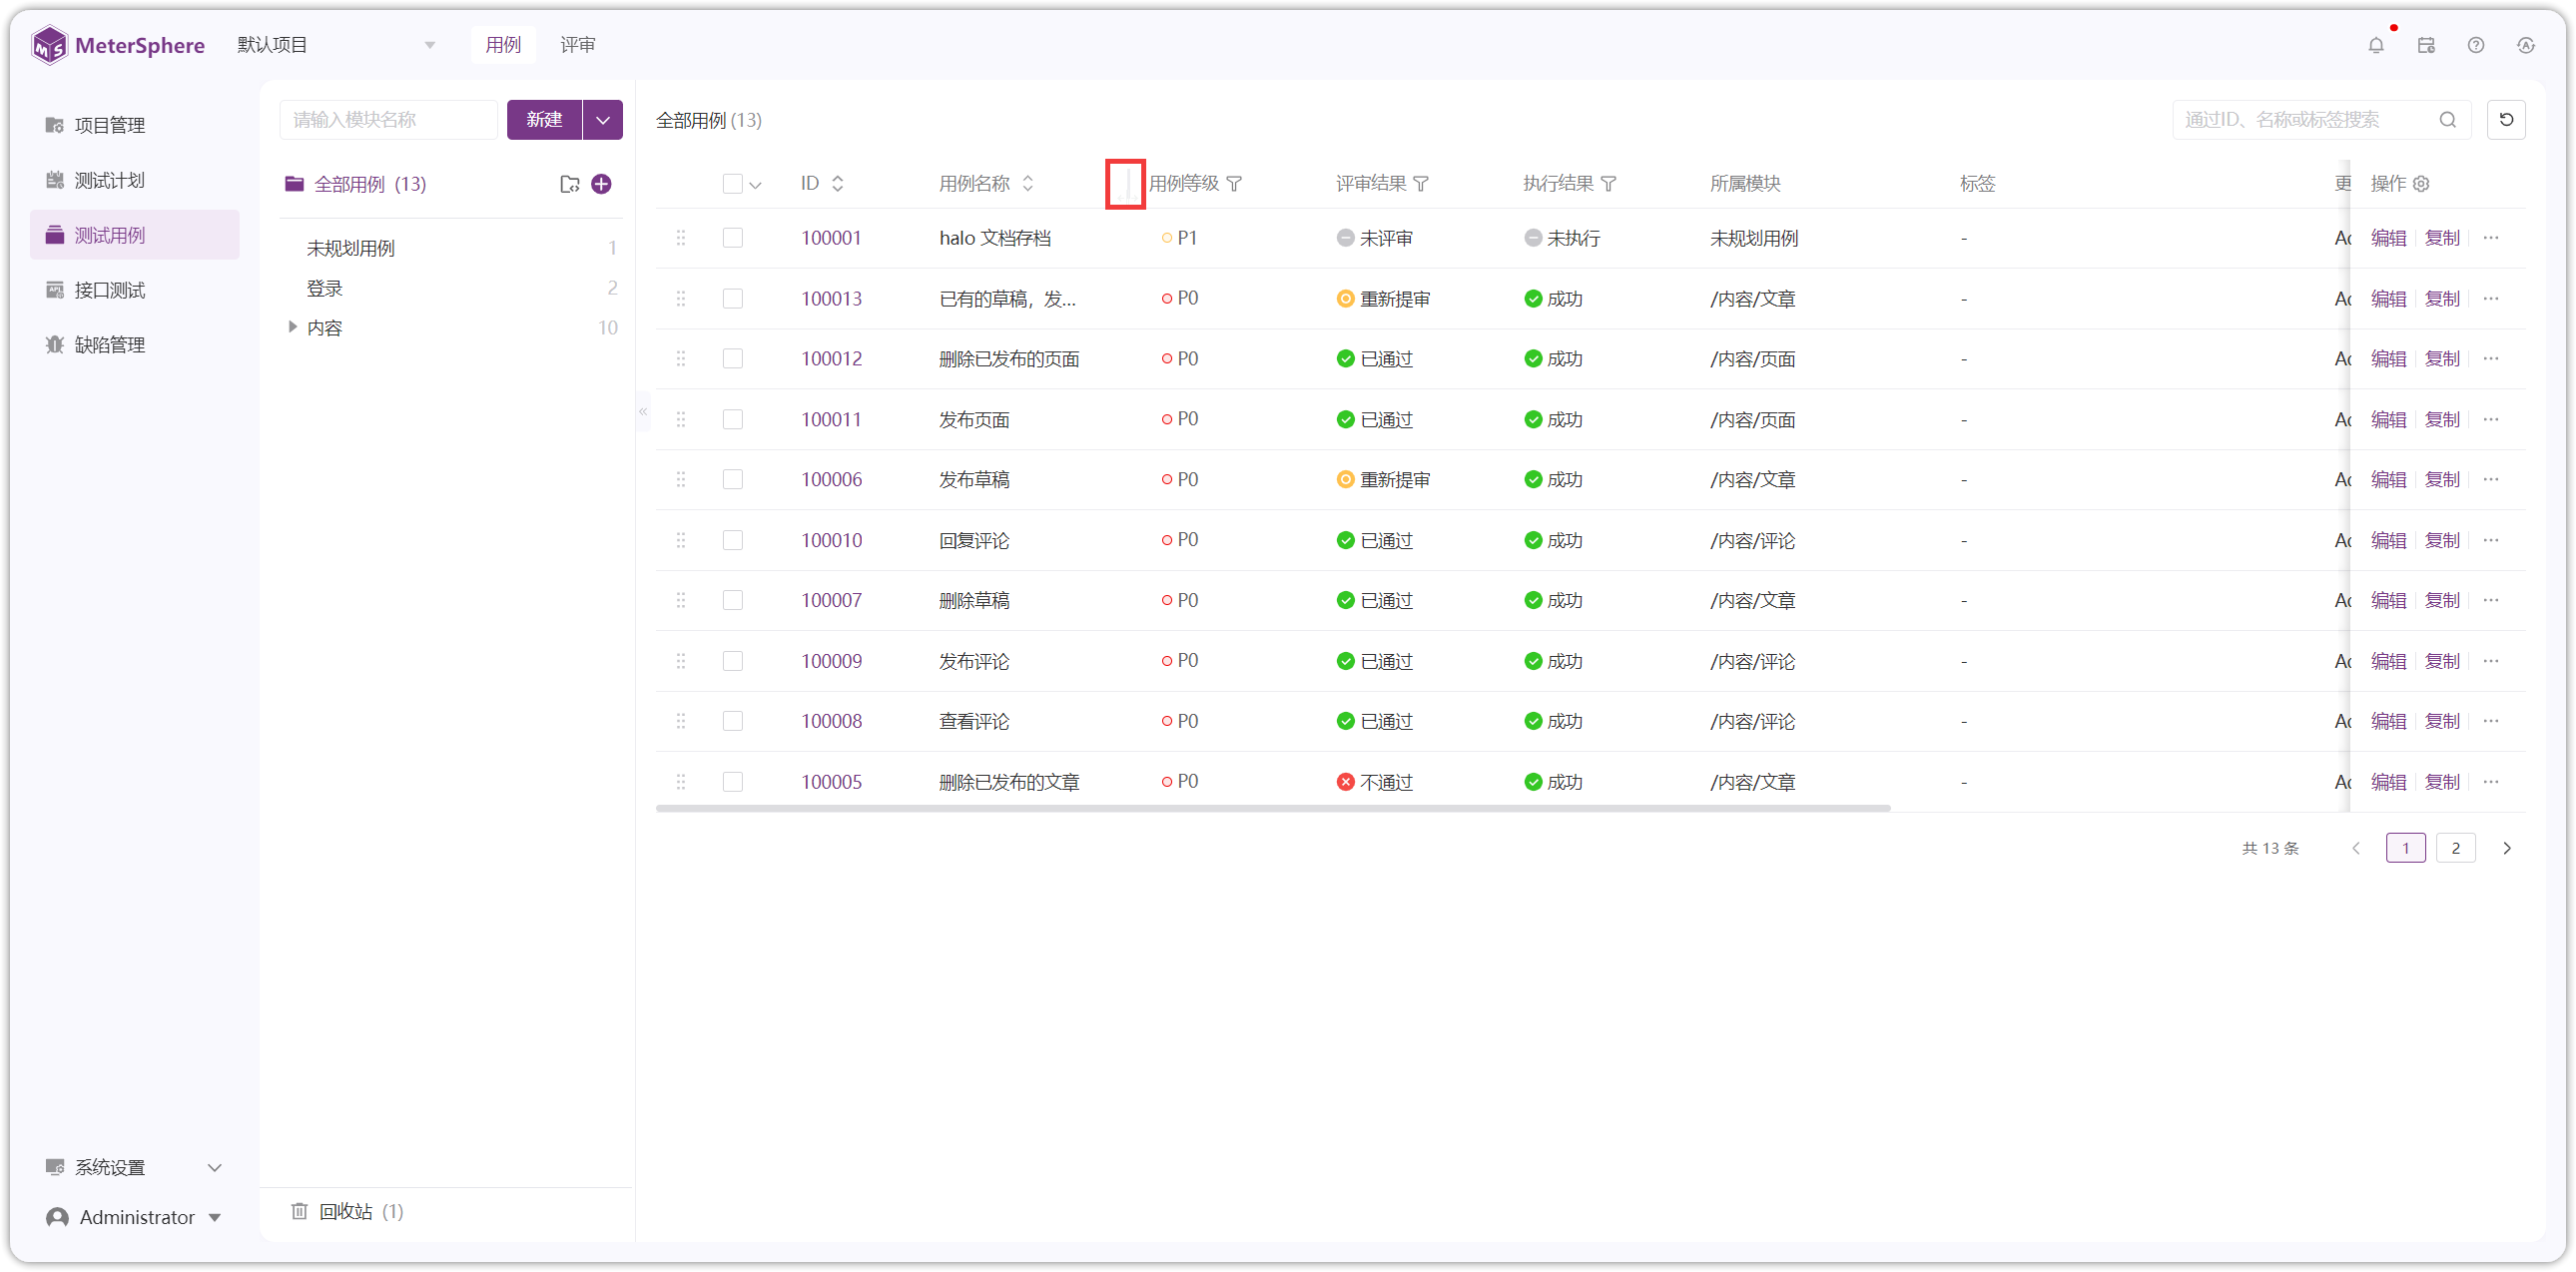The image size is (2576, 1272).
Task: Check the box for case 100008
Action: tap(733, 722)
